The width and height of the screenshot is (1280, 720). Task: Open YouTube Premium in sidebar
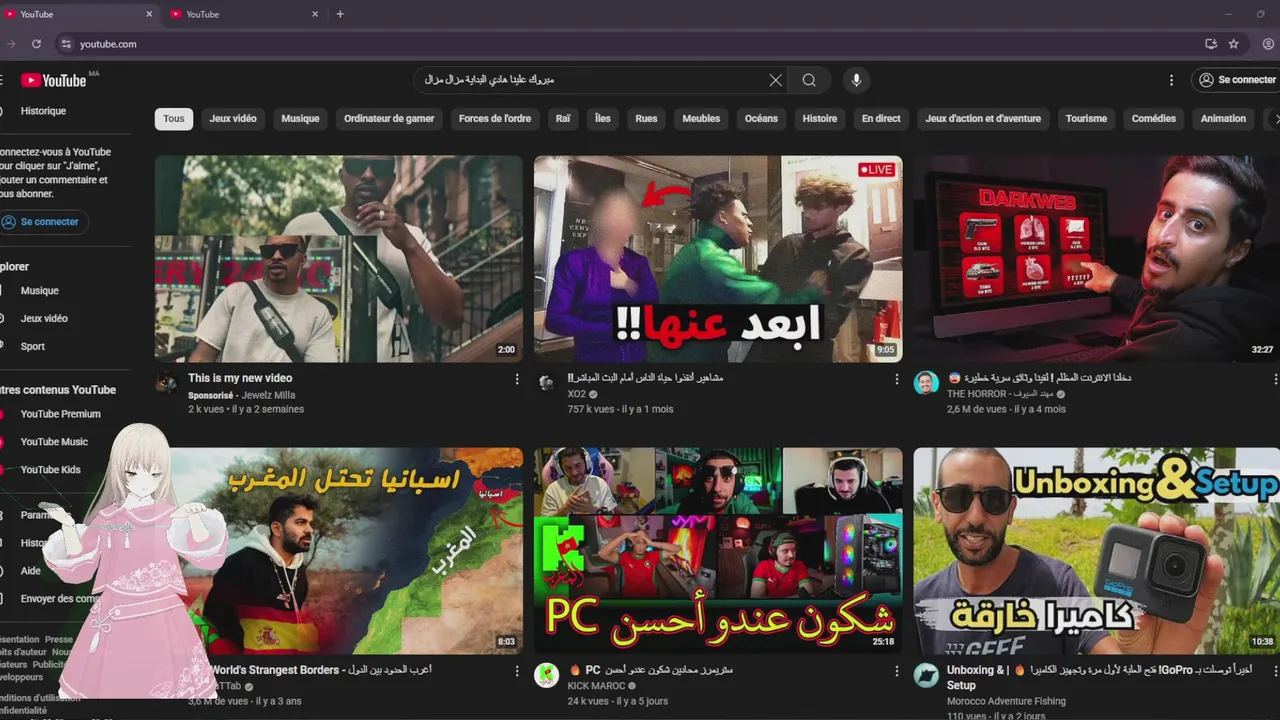click(x=60, y=414)
